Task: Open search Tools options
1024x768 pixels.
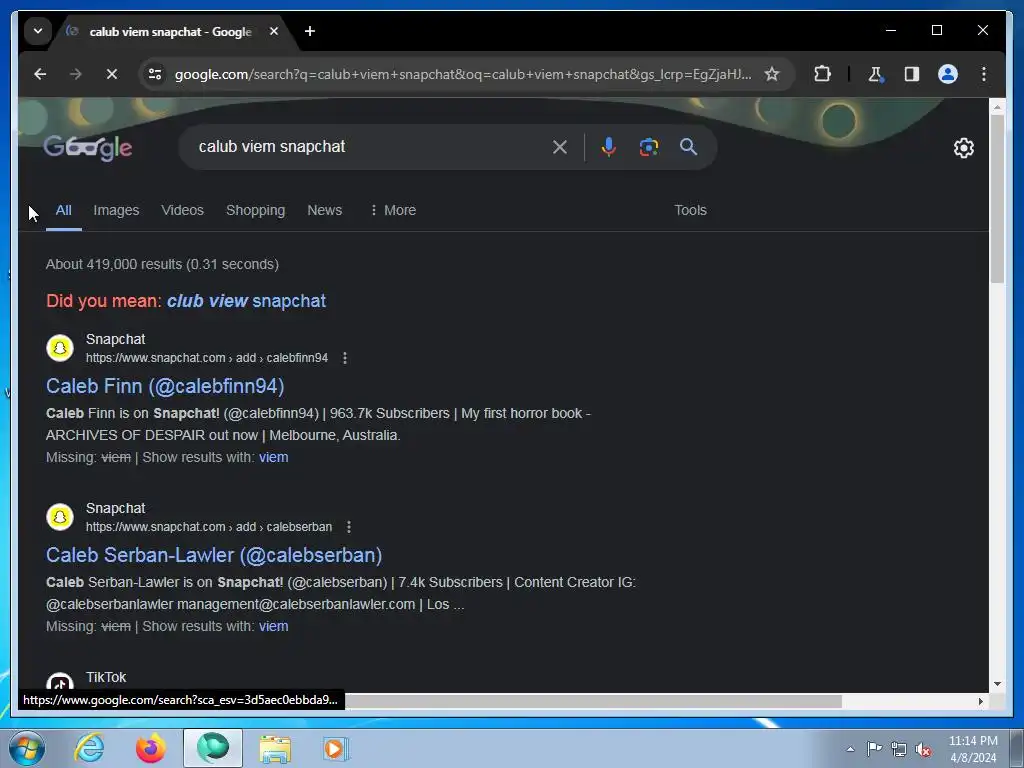Action: pos(690,210)
